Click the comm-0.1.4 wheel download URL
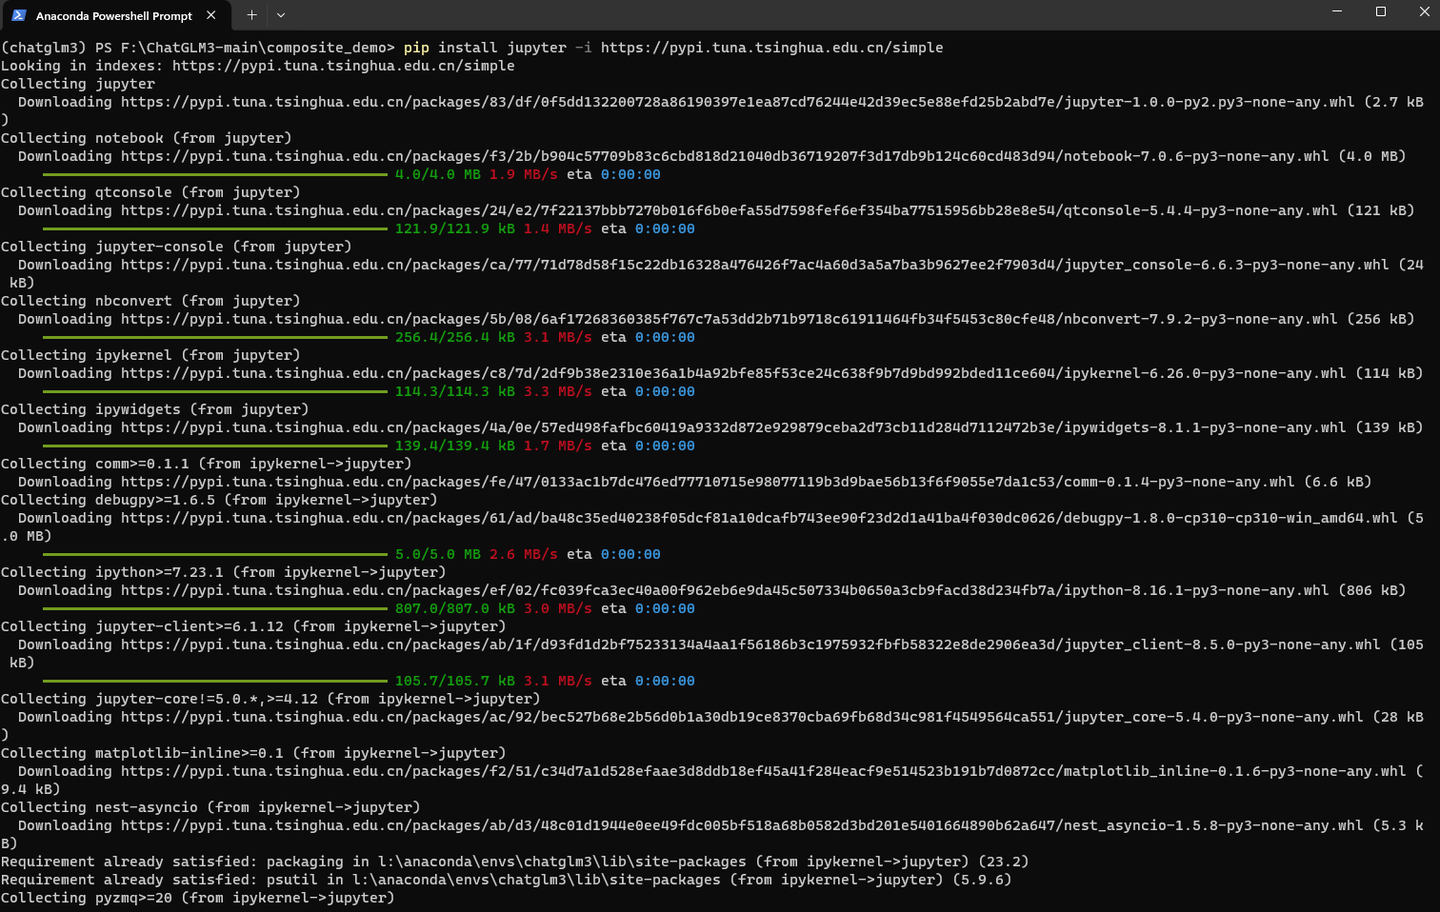Screen dimensions: 1440x912 click(708, 481)
